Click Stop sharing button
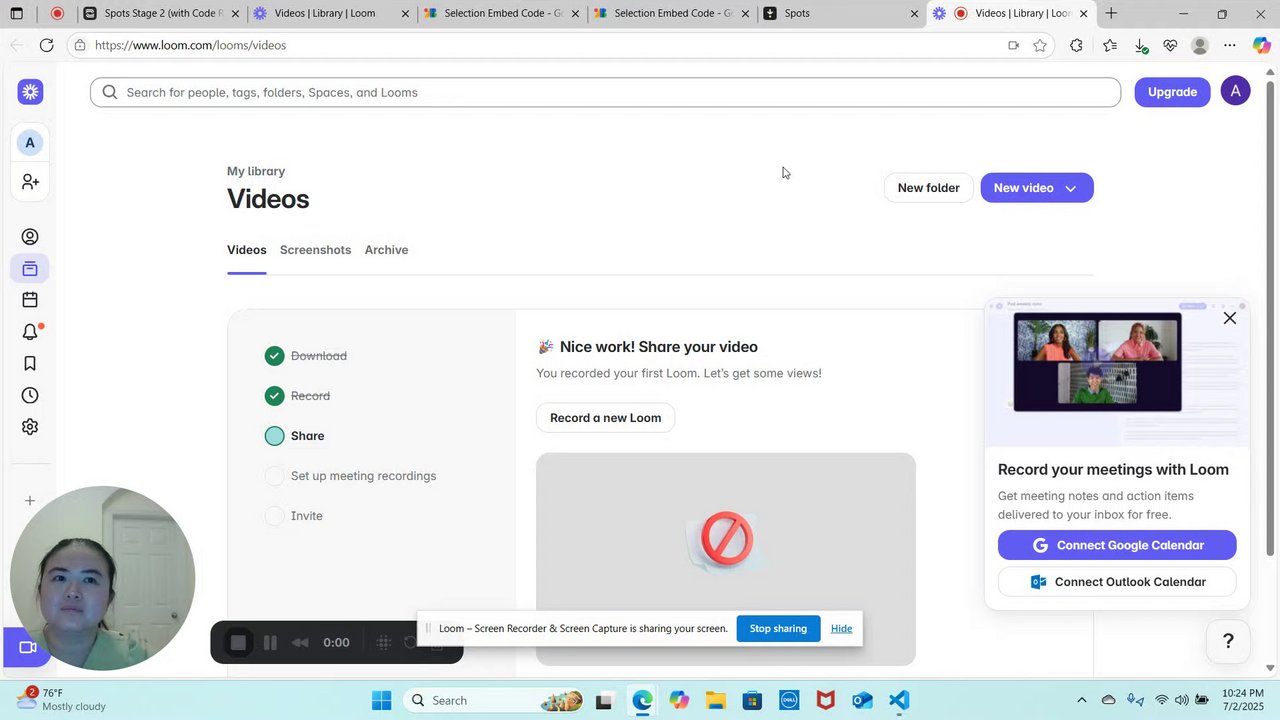 coord(778,628)
